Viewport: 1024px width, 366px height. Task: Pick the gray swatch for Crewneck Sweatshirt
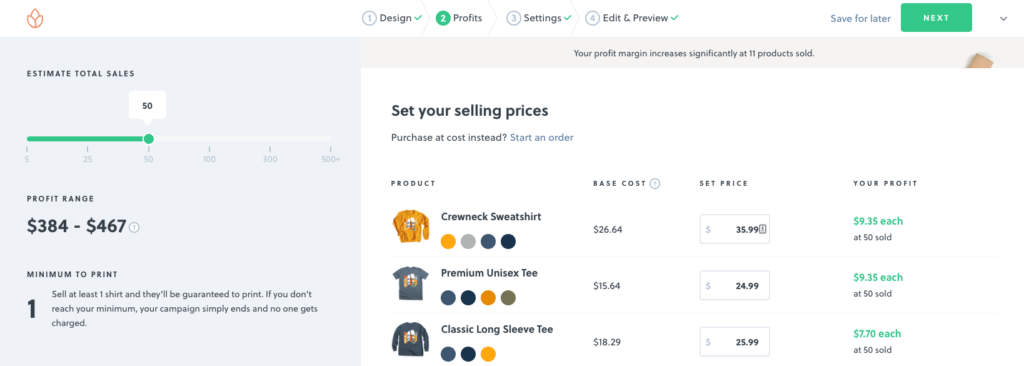(468, 242)
